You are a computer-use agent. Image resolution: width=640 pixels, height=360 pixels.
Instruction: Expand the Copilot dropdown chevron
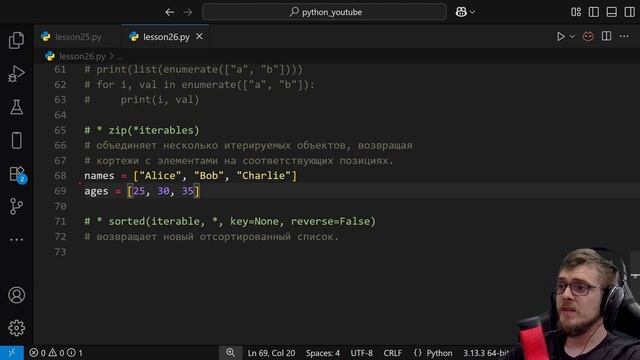pos(472,12)
